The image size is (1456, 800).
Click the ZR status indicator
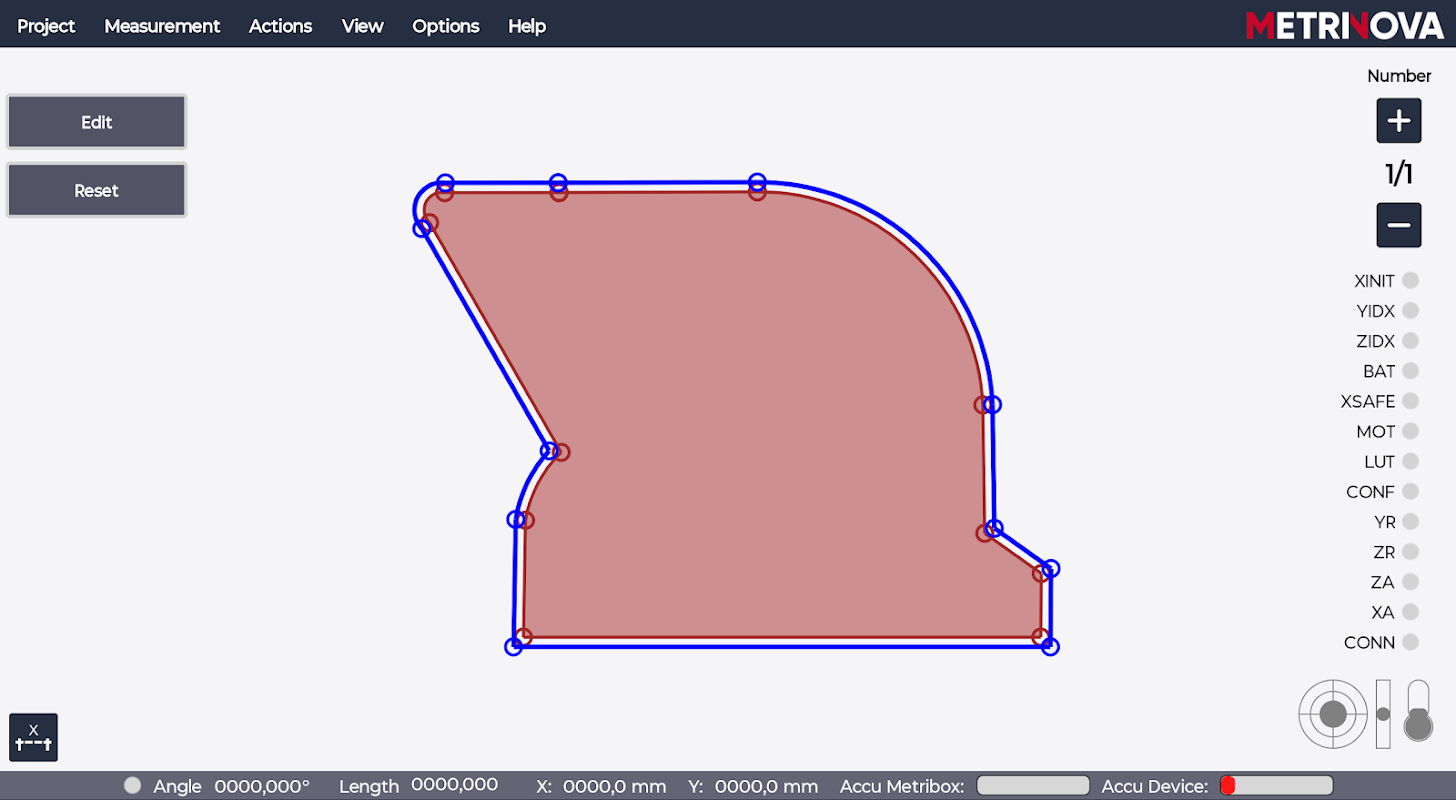1410,551
